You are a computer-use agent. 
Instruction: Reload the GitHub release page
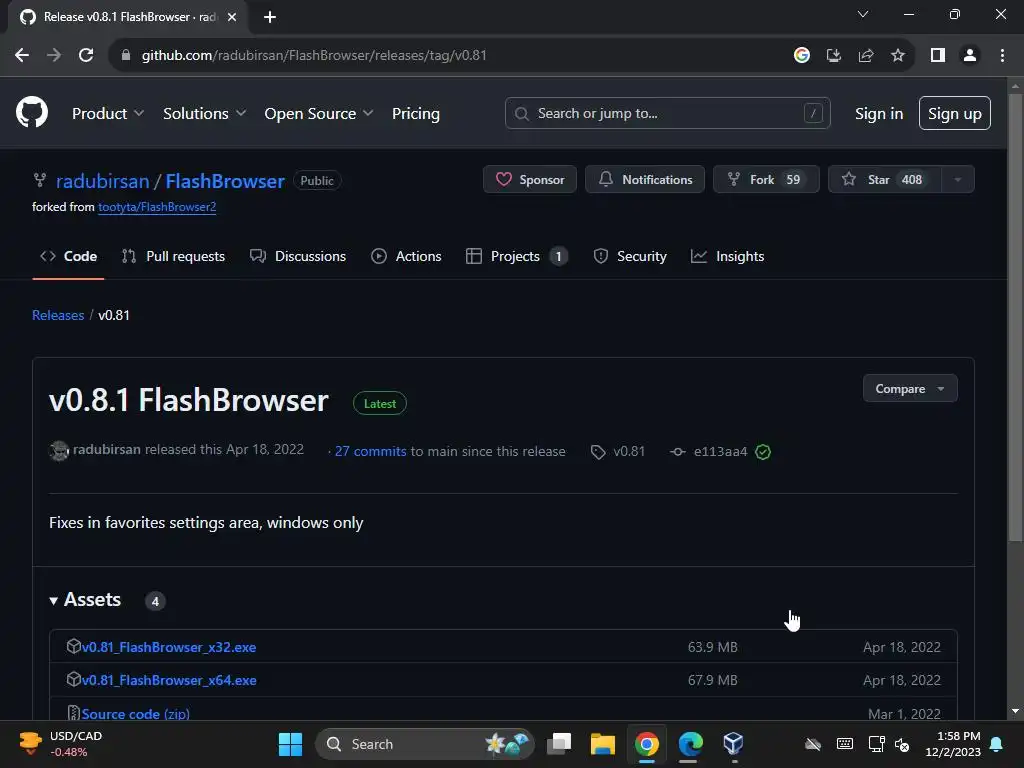tap(86, 56)
